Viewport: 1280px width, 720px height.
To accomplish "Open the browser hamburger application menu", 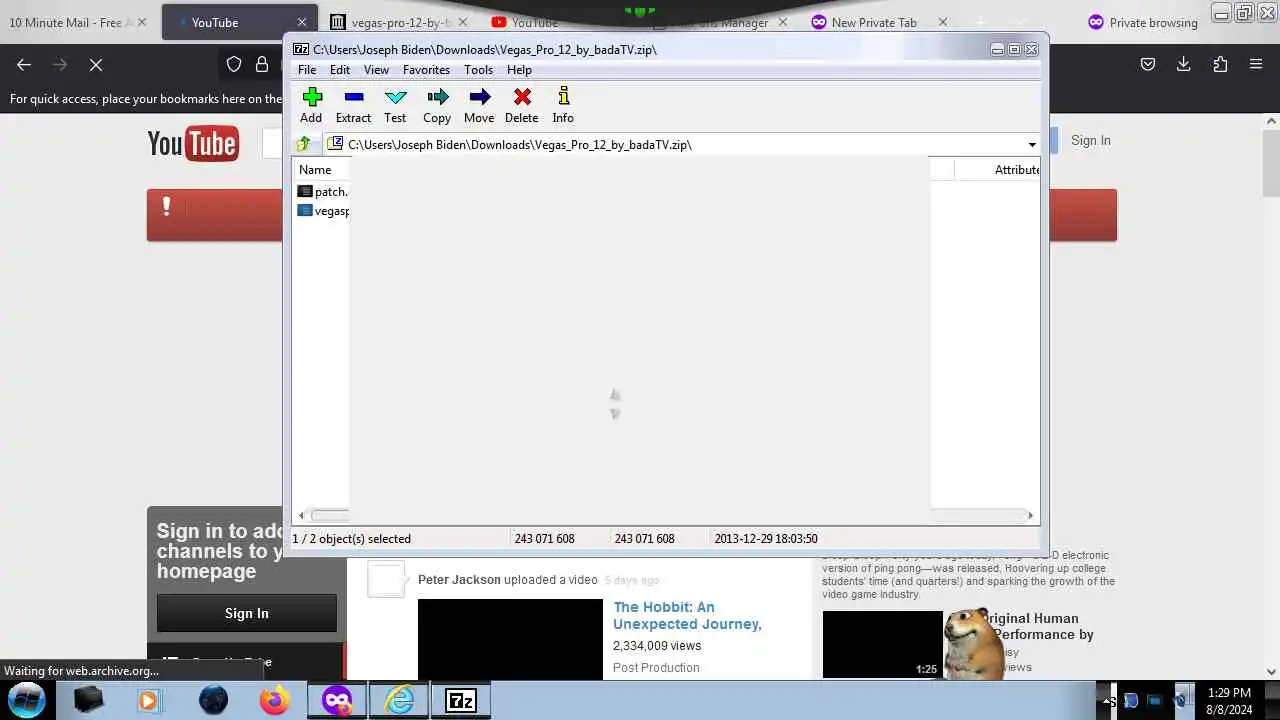I will [1256, 64].
